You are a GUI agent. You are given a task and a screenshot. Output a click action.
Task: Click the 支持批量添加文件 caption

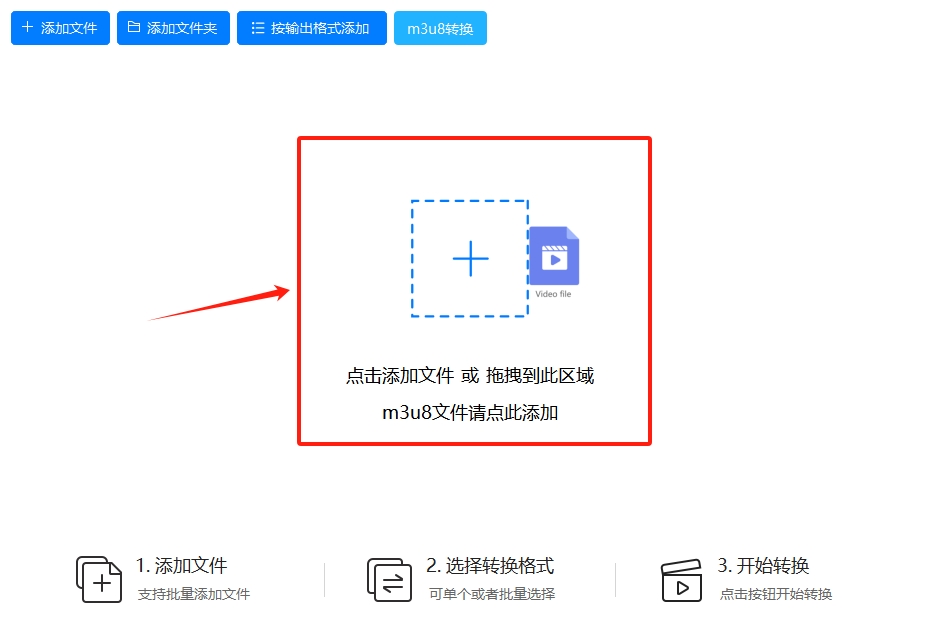click(194, 594)
